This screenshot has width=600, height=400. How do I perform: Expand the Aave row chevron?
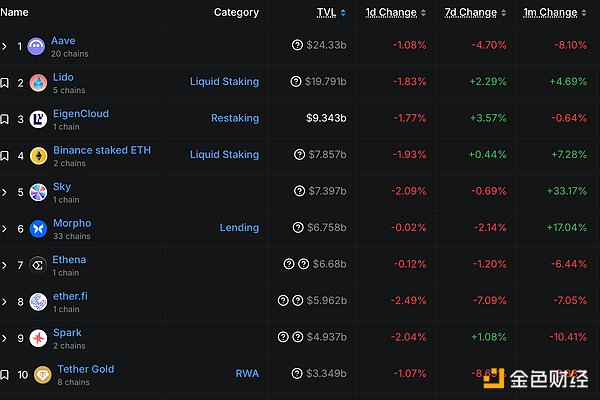point(6,46)
